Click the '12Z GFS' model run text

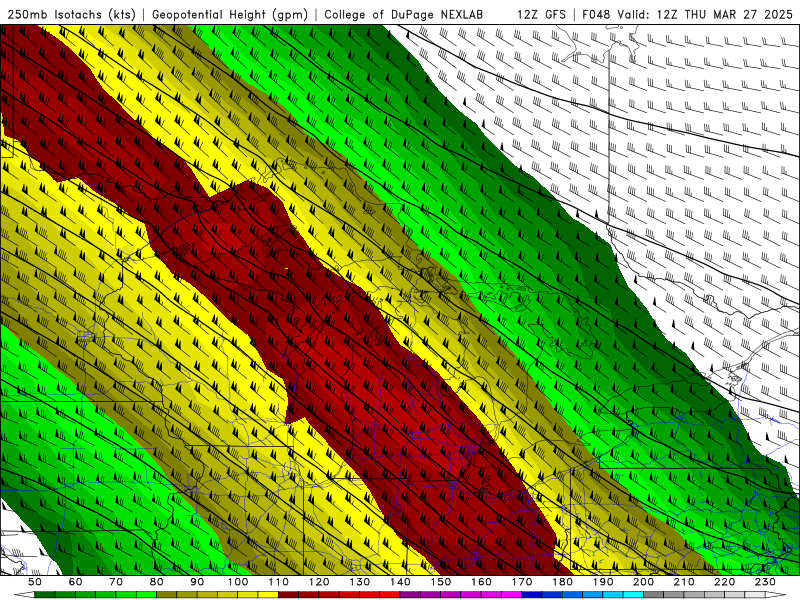541,14
